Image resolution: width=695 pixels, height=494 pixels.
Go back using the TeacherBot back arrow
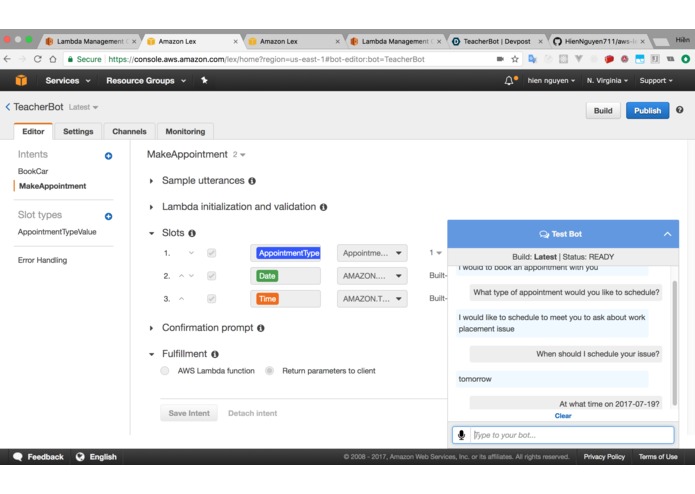8,107
